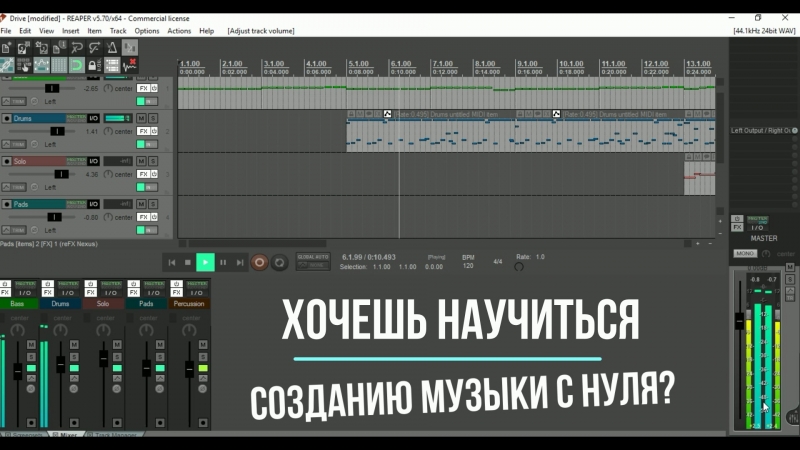Screen dimensions: 800x450
Task: Open the Drums track TRIM automation mode
Action: pos(14,144)
